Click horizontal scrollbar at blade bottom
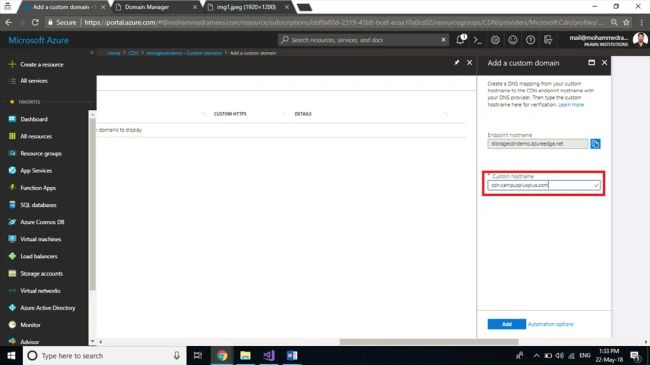 point(429,342)
